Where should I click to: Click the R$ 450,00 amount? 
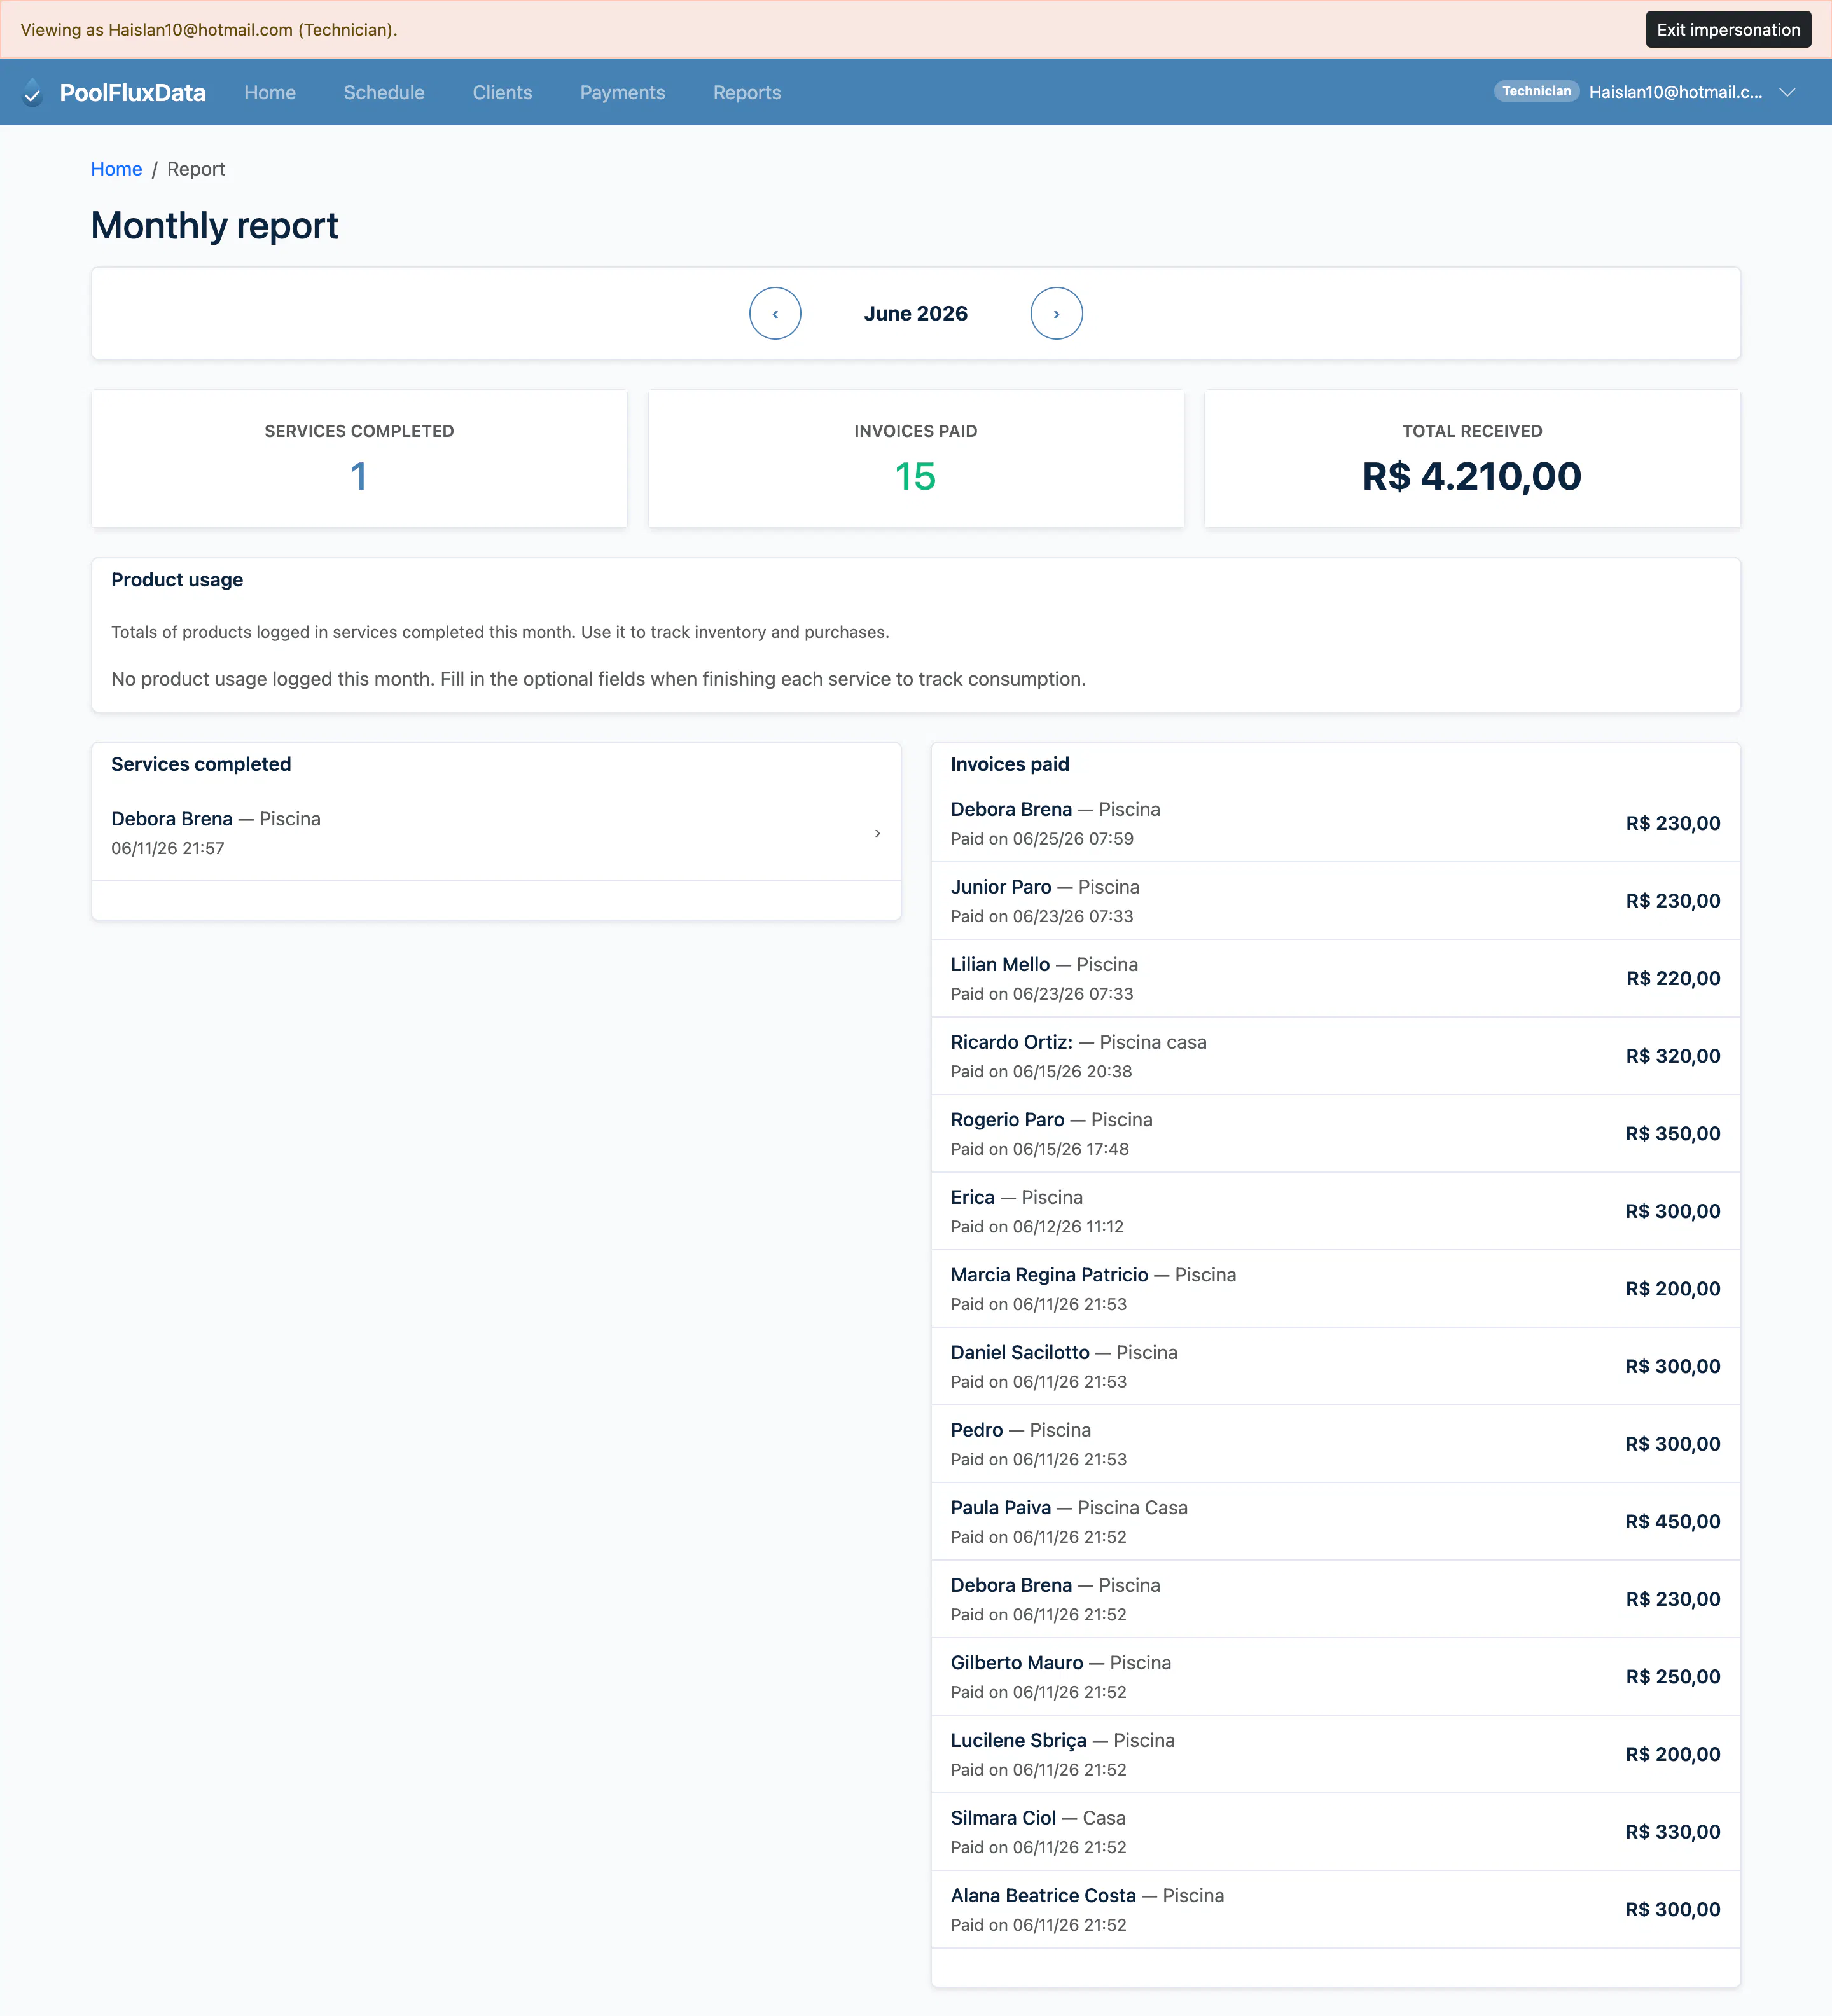[x=1672, y=1521]
